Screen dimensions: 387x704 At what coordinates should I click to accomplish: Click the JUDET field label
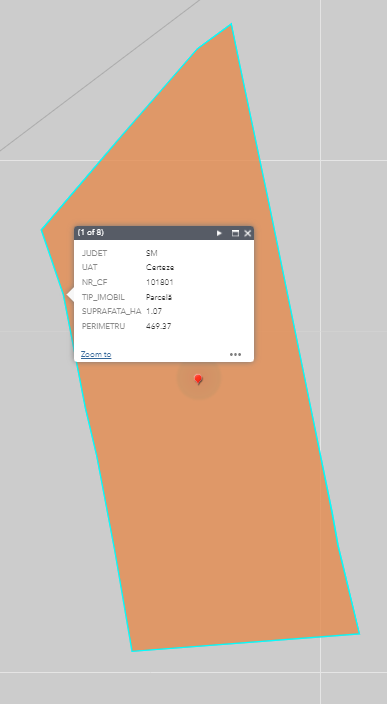point(94,253)
